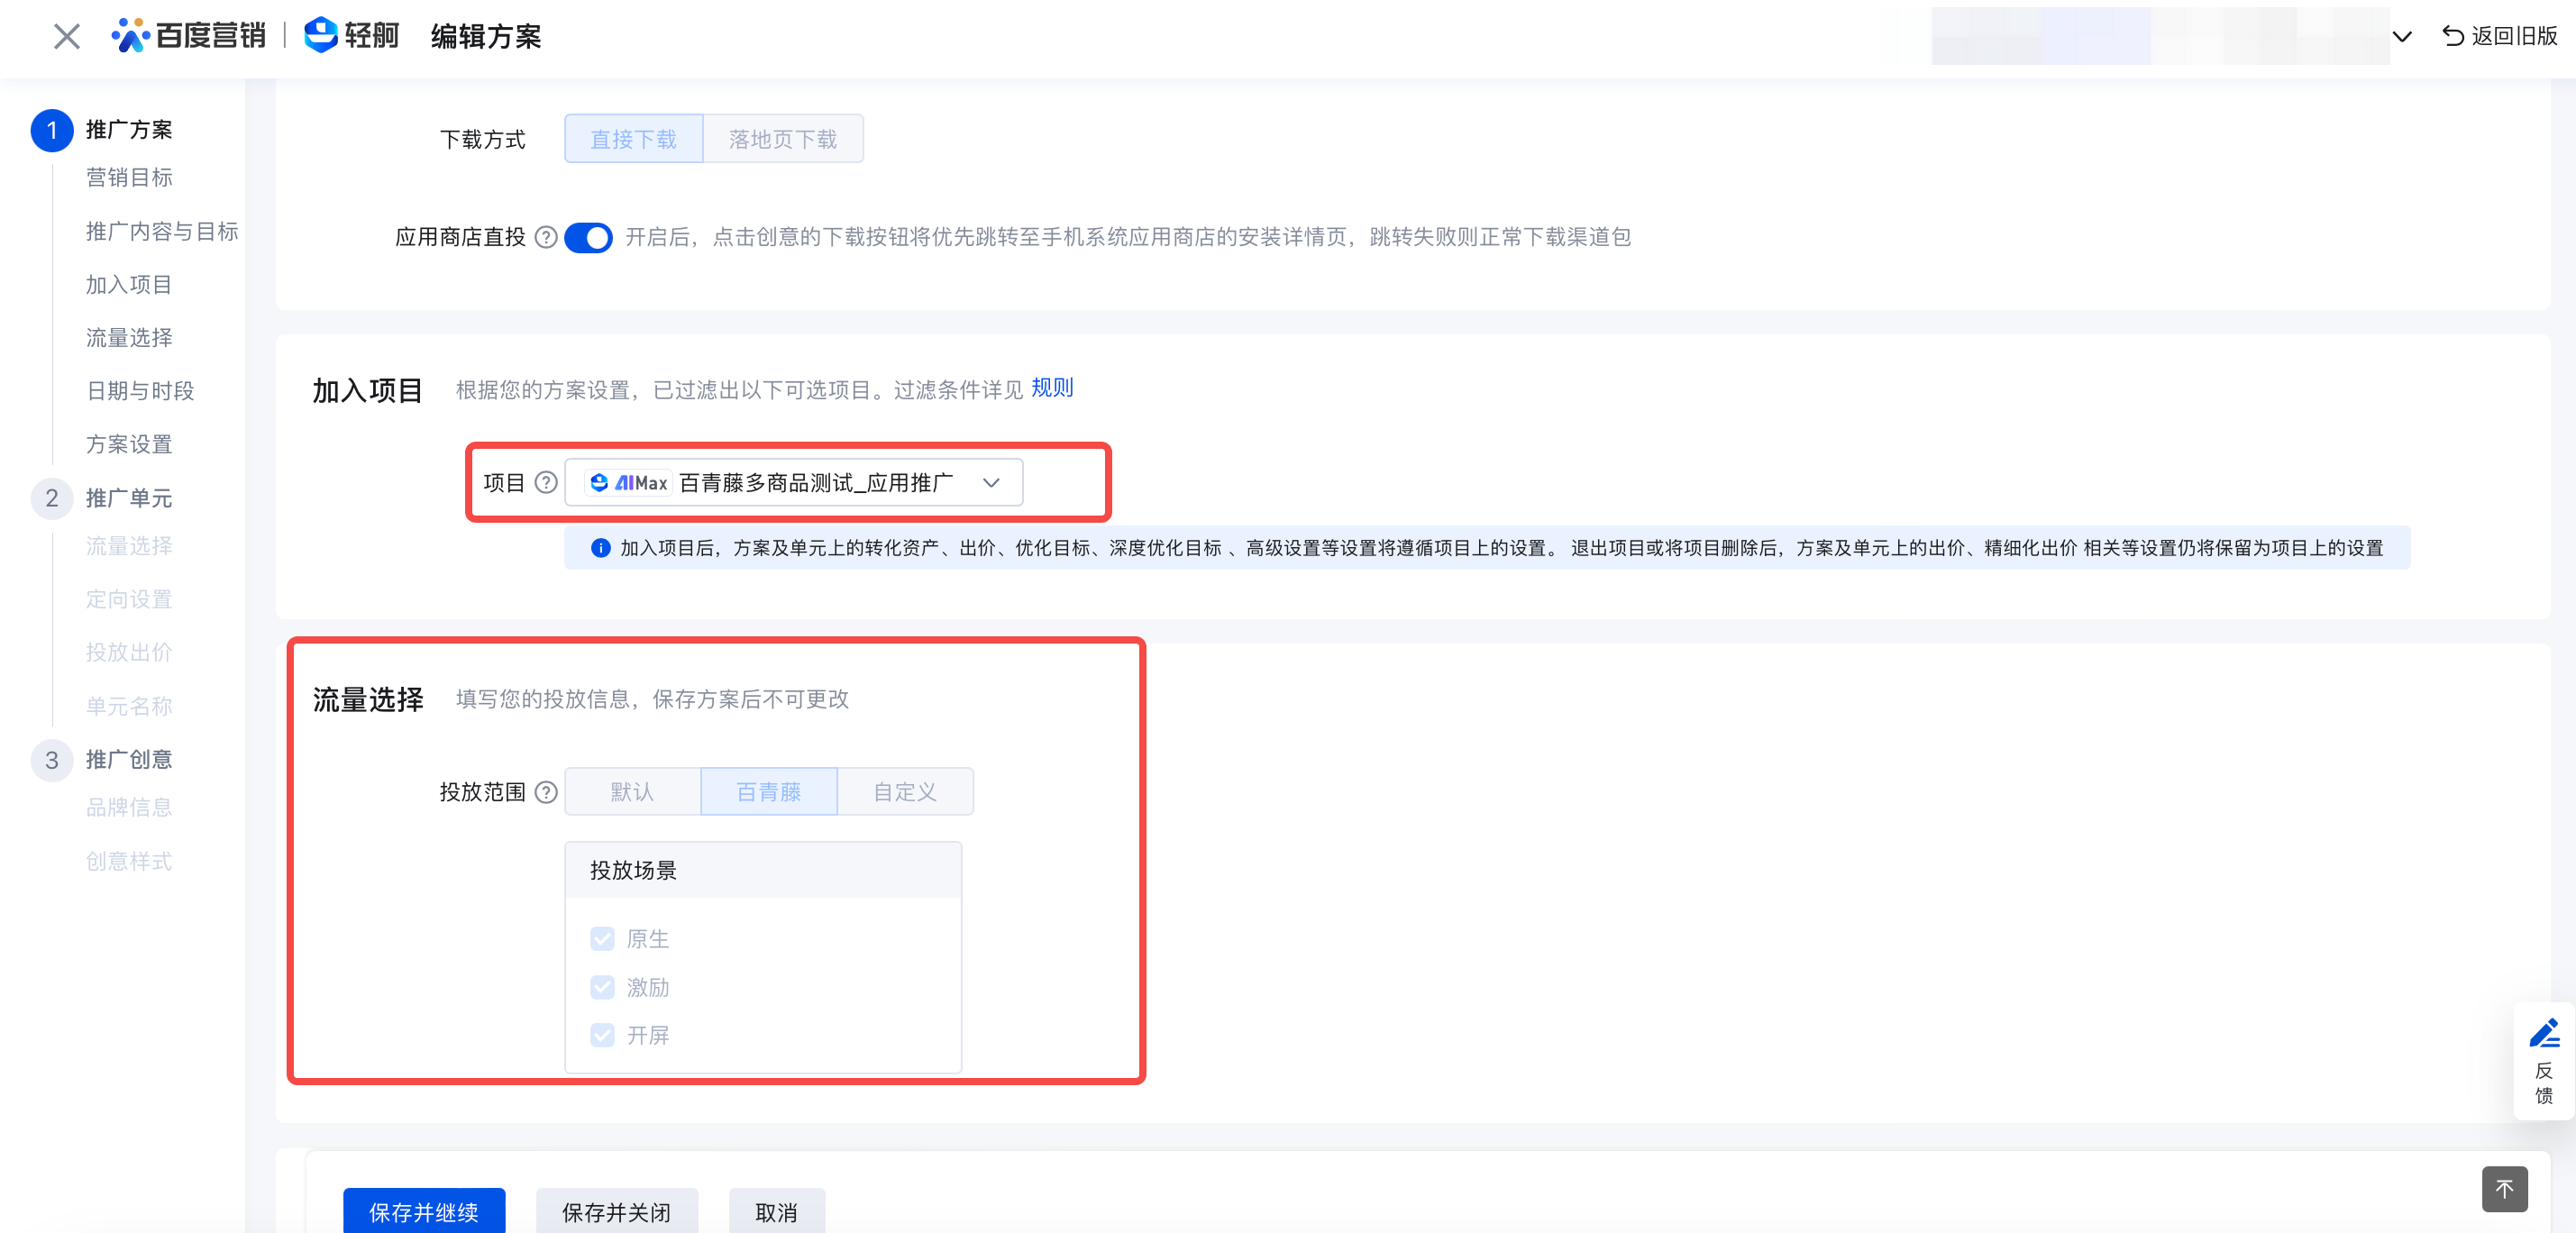Viewport: 2576px width, 1233px height.
Task: Toggle the 应用商店直投 switch off
Action: 589,237
